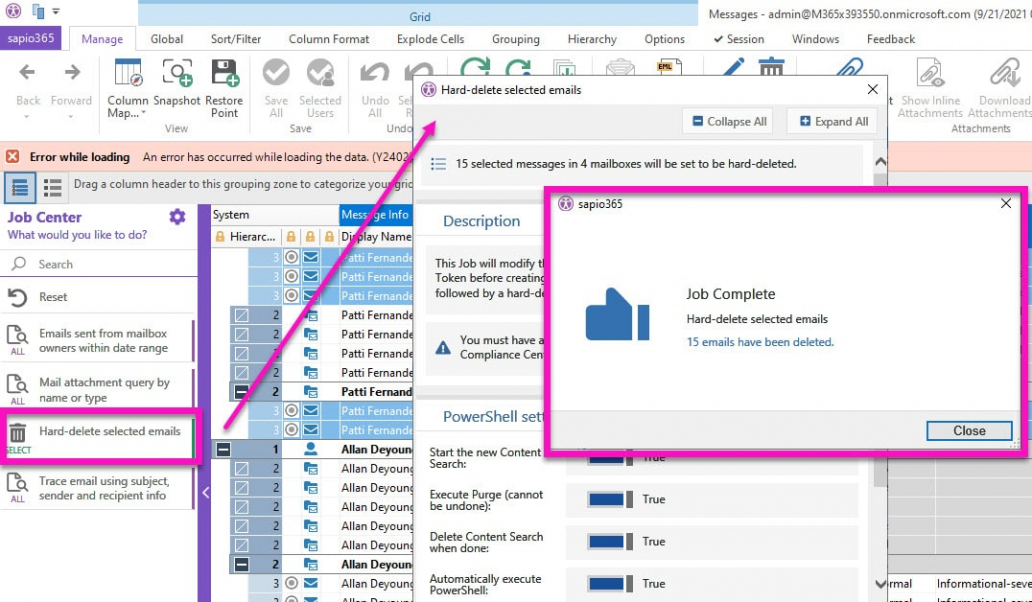This screenshot has width=1032, height=602.
Task: Click the thumbs-up Job Complete icon
Action: tap(617, 315)
